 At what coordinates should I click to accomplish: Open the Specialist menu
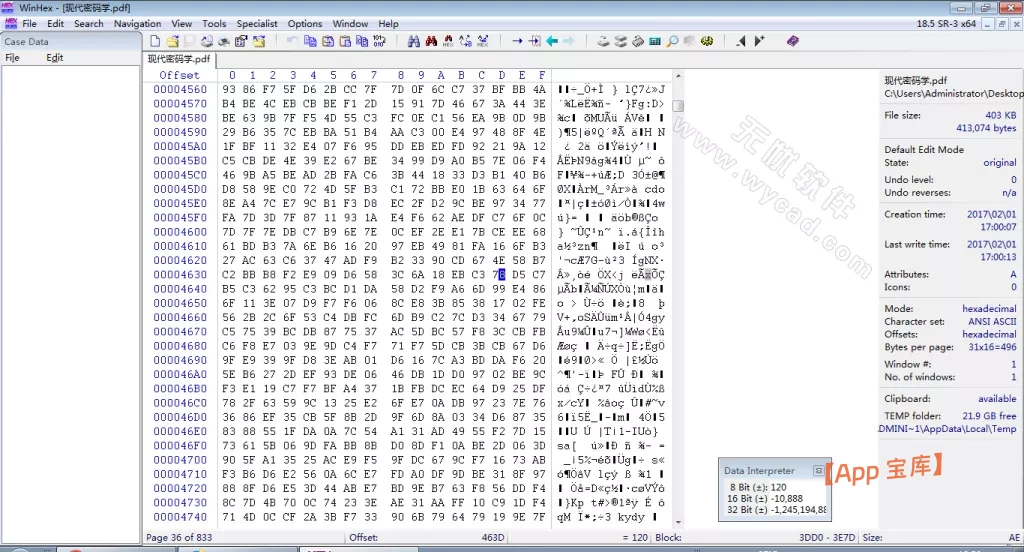pos(257,23)
